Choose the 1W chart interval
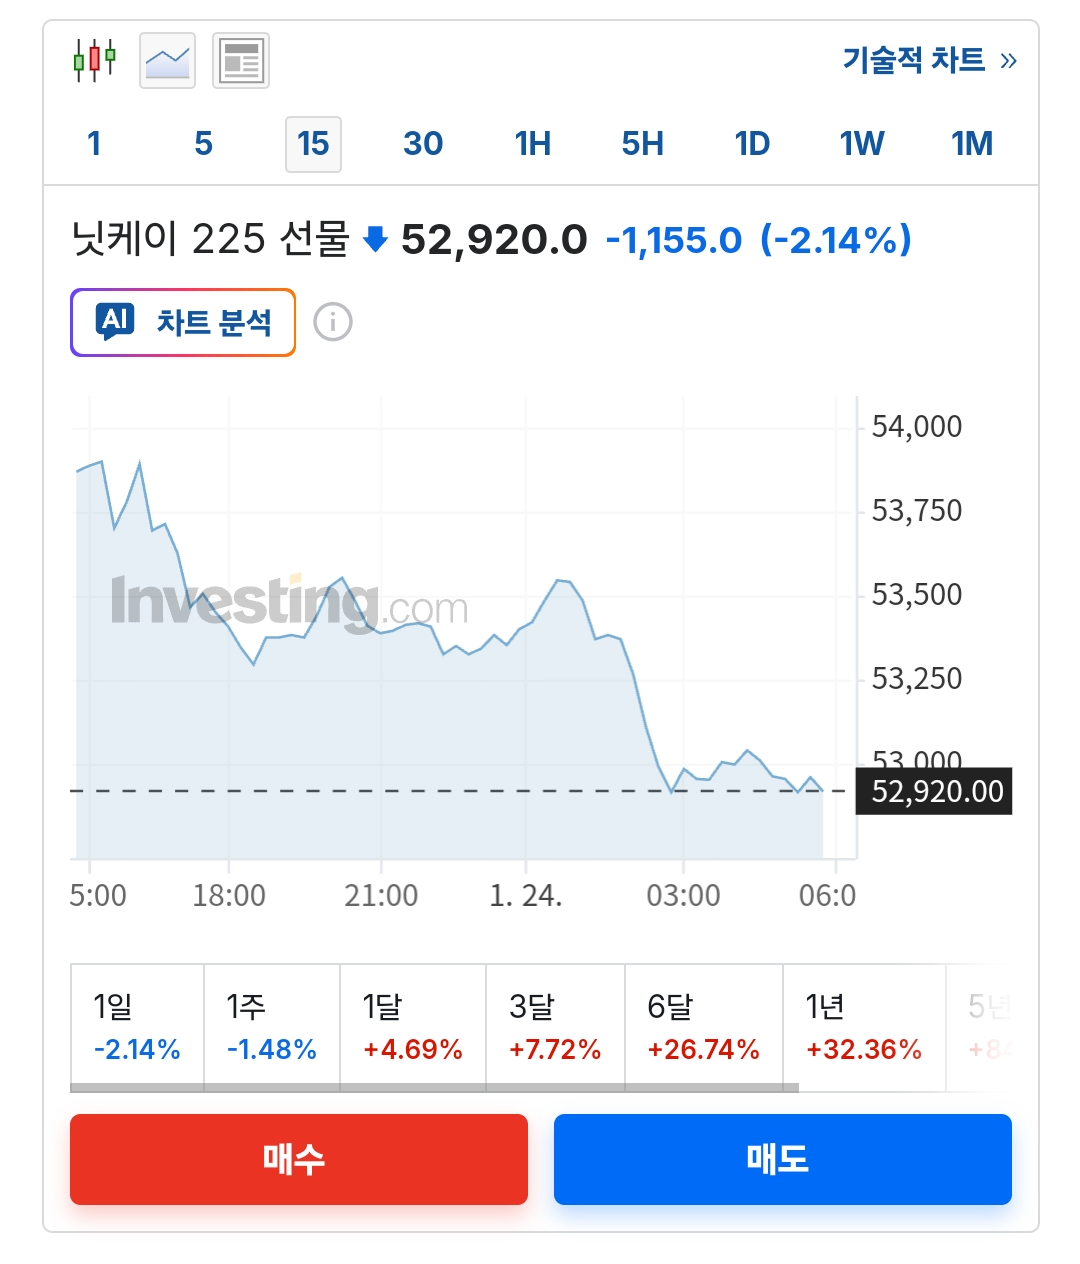 (862, 144)
